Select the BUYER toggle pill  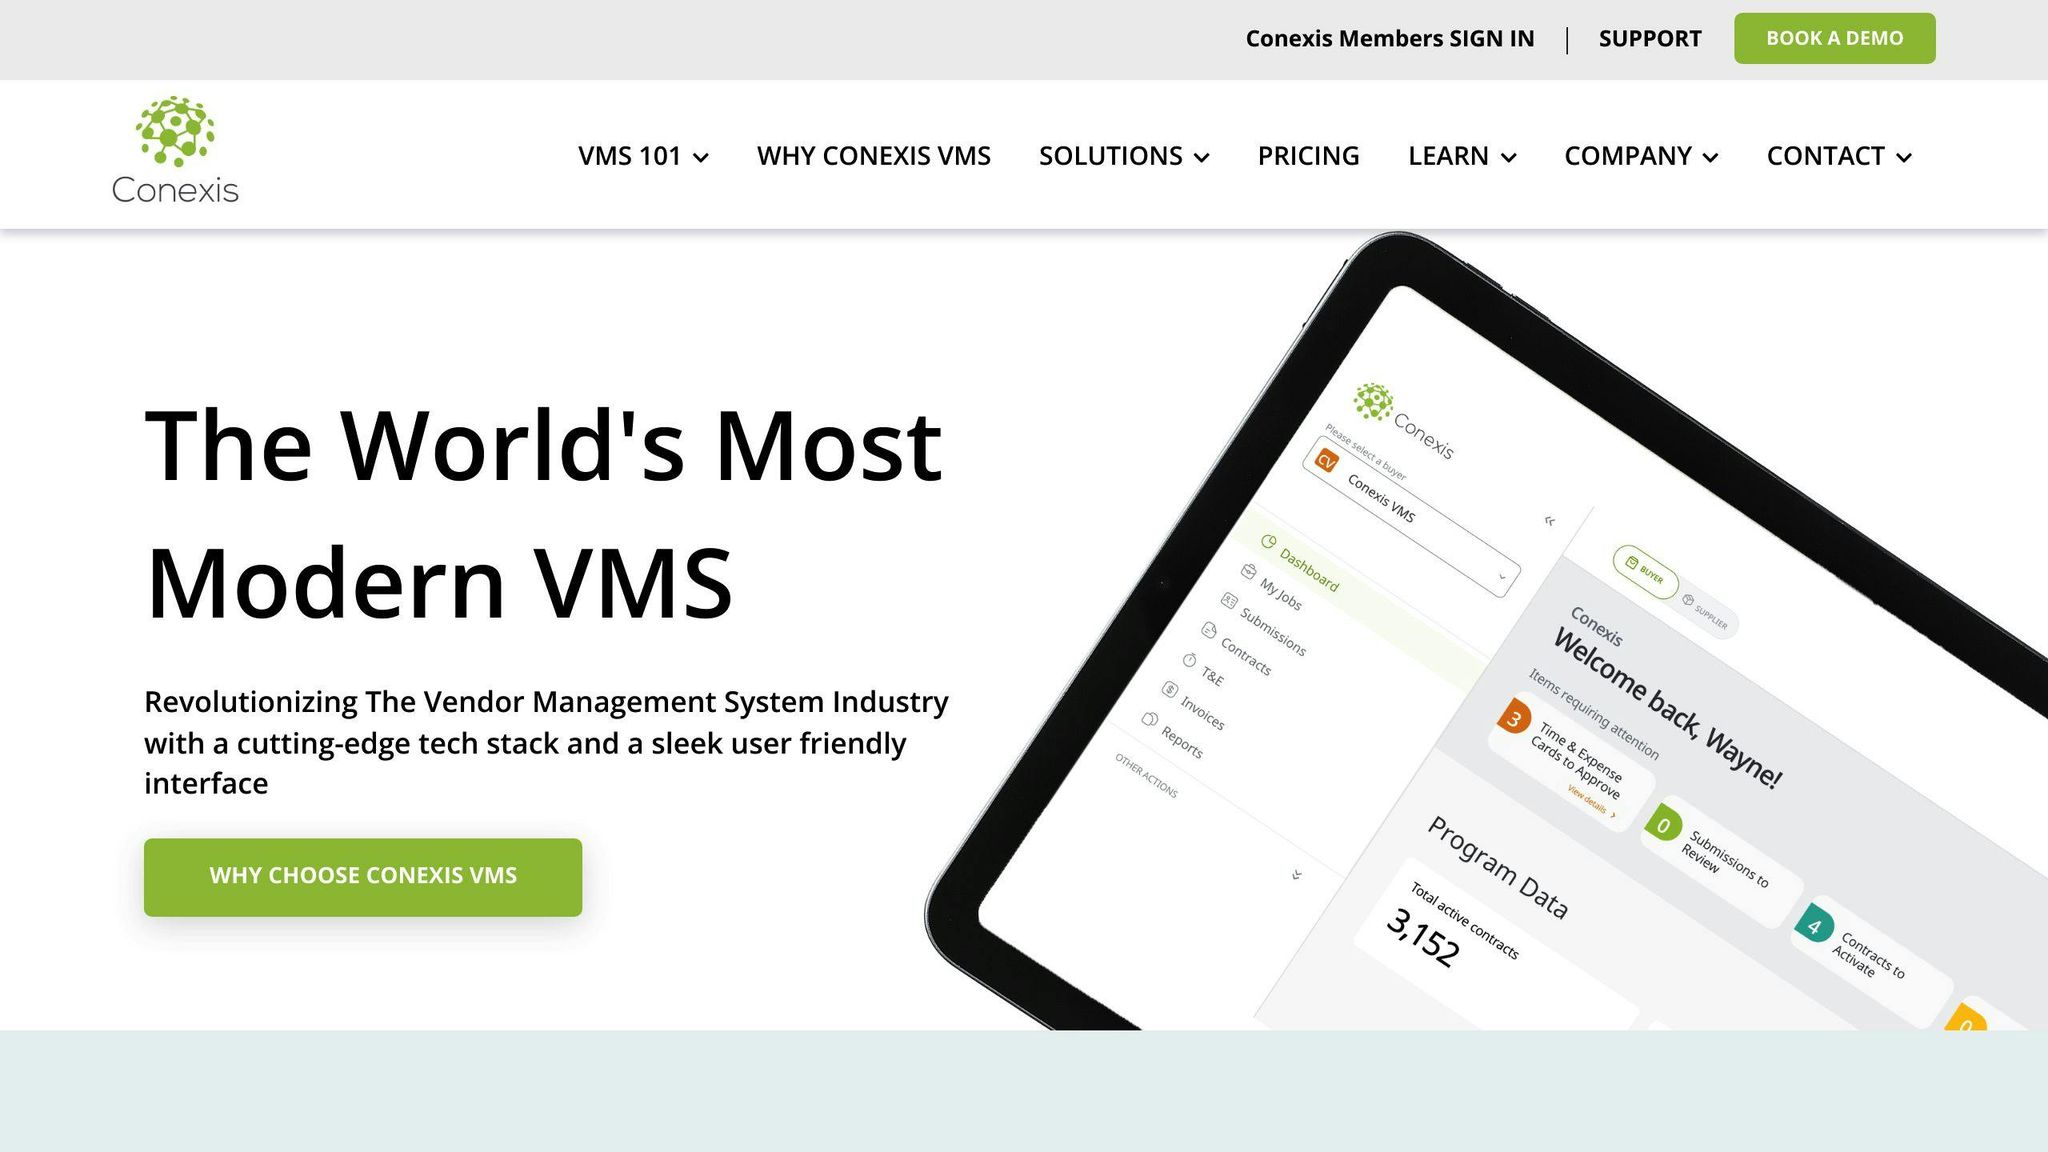[1644, 573]
